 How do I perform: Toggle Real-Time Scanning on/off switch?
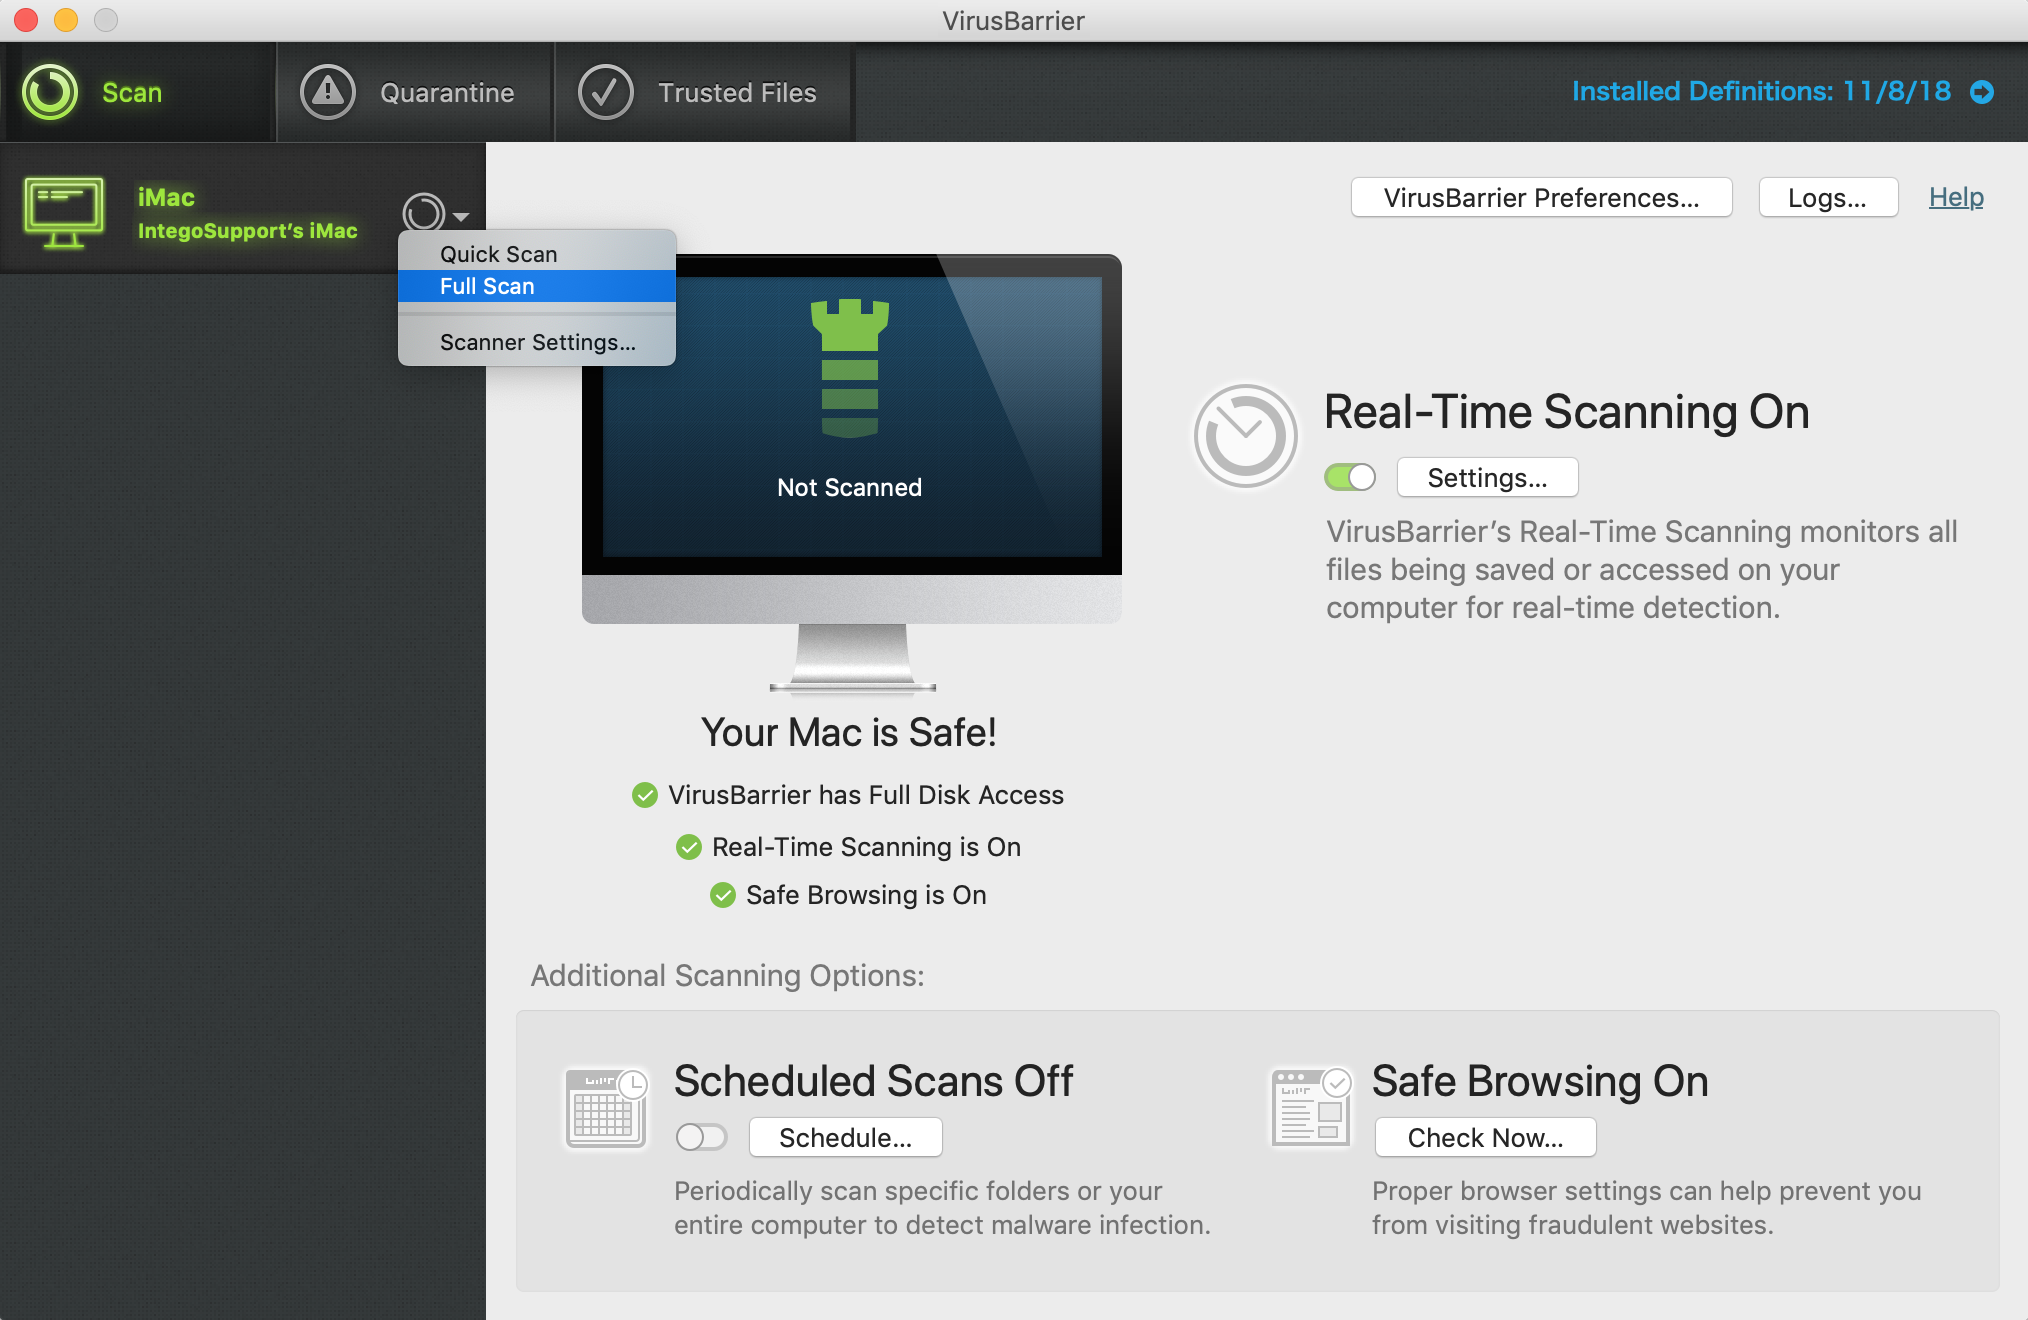tap(1345, 476)
